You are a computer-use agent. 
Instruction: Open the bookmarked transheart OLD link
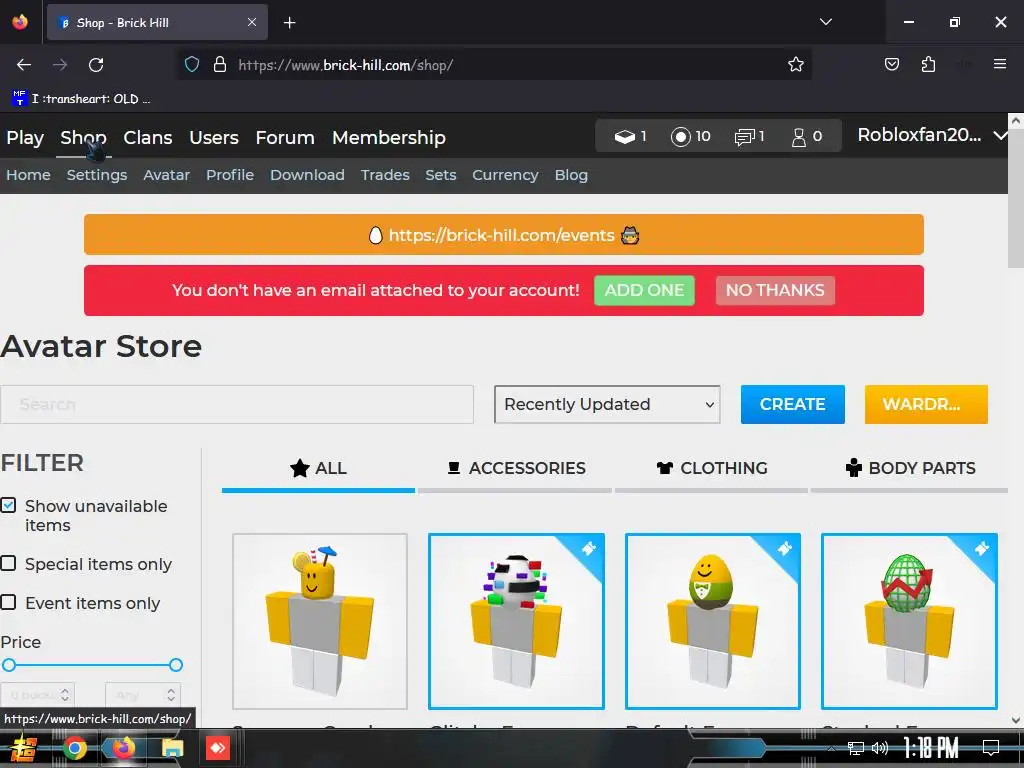click(x=82, y=99)
